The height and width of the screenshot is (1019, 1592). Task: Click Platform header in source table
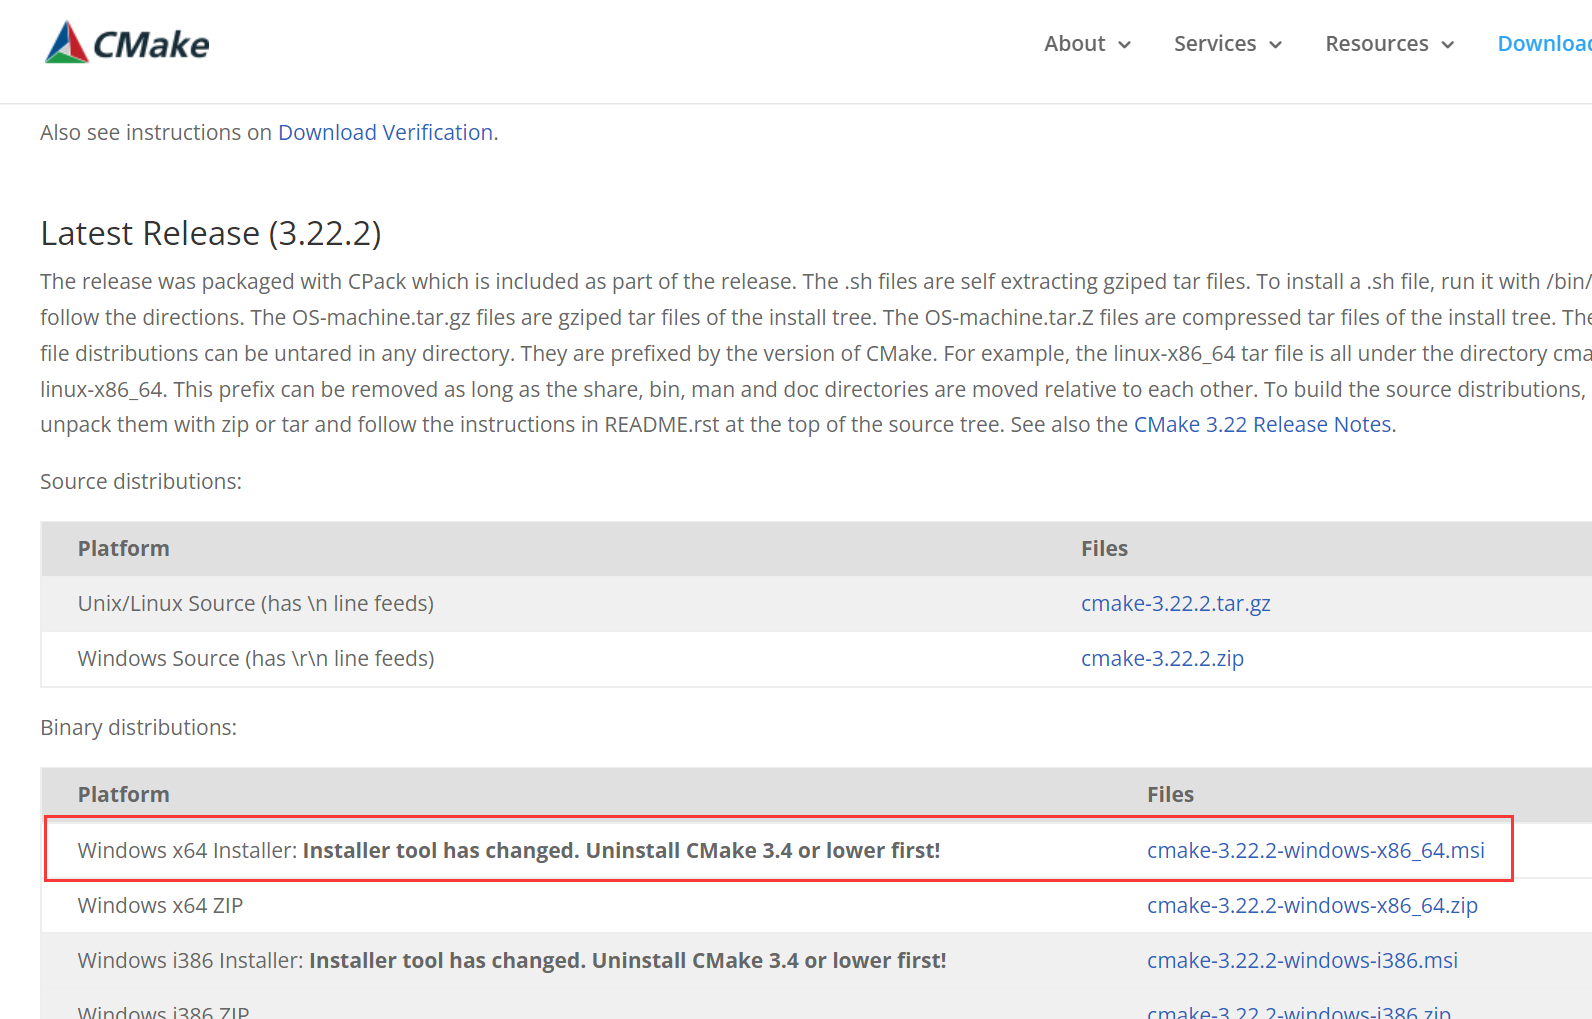click(124, 549)
